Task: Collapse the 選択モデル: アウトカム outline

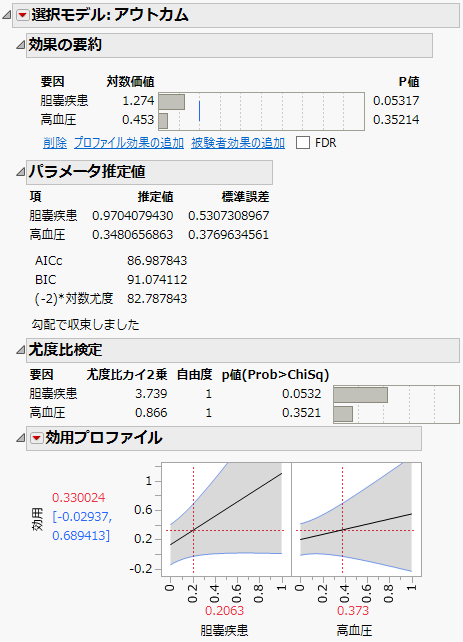Action: coord(7,16)
